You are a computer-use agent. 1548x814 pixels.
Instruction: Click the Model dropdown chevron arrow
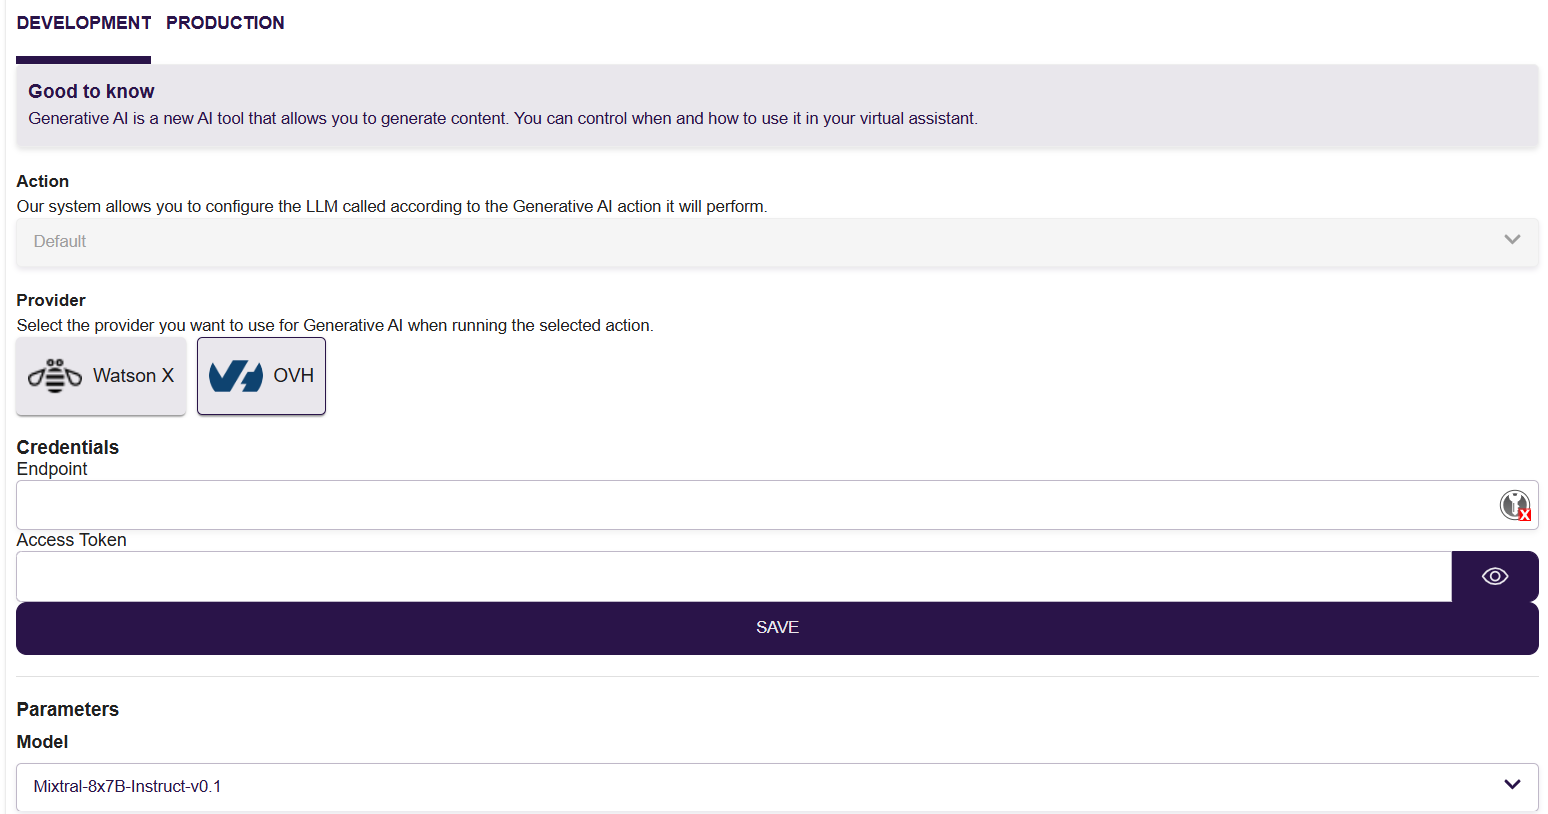coord(1512,785)
